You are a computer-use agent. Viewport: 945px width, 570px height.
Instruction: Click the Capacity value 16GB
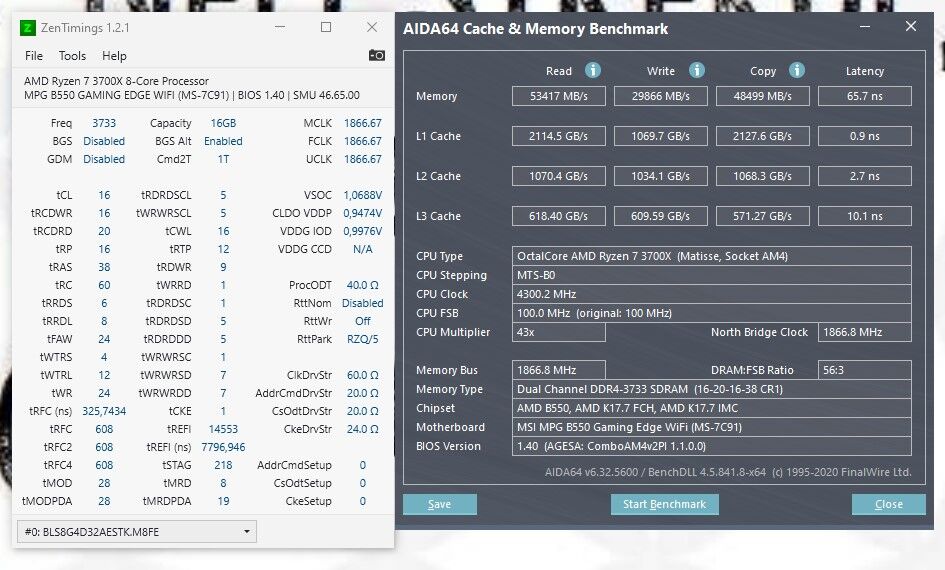[223, 123]
